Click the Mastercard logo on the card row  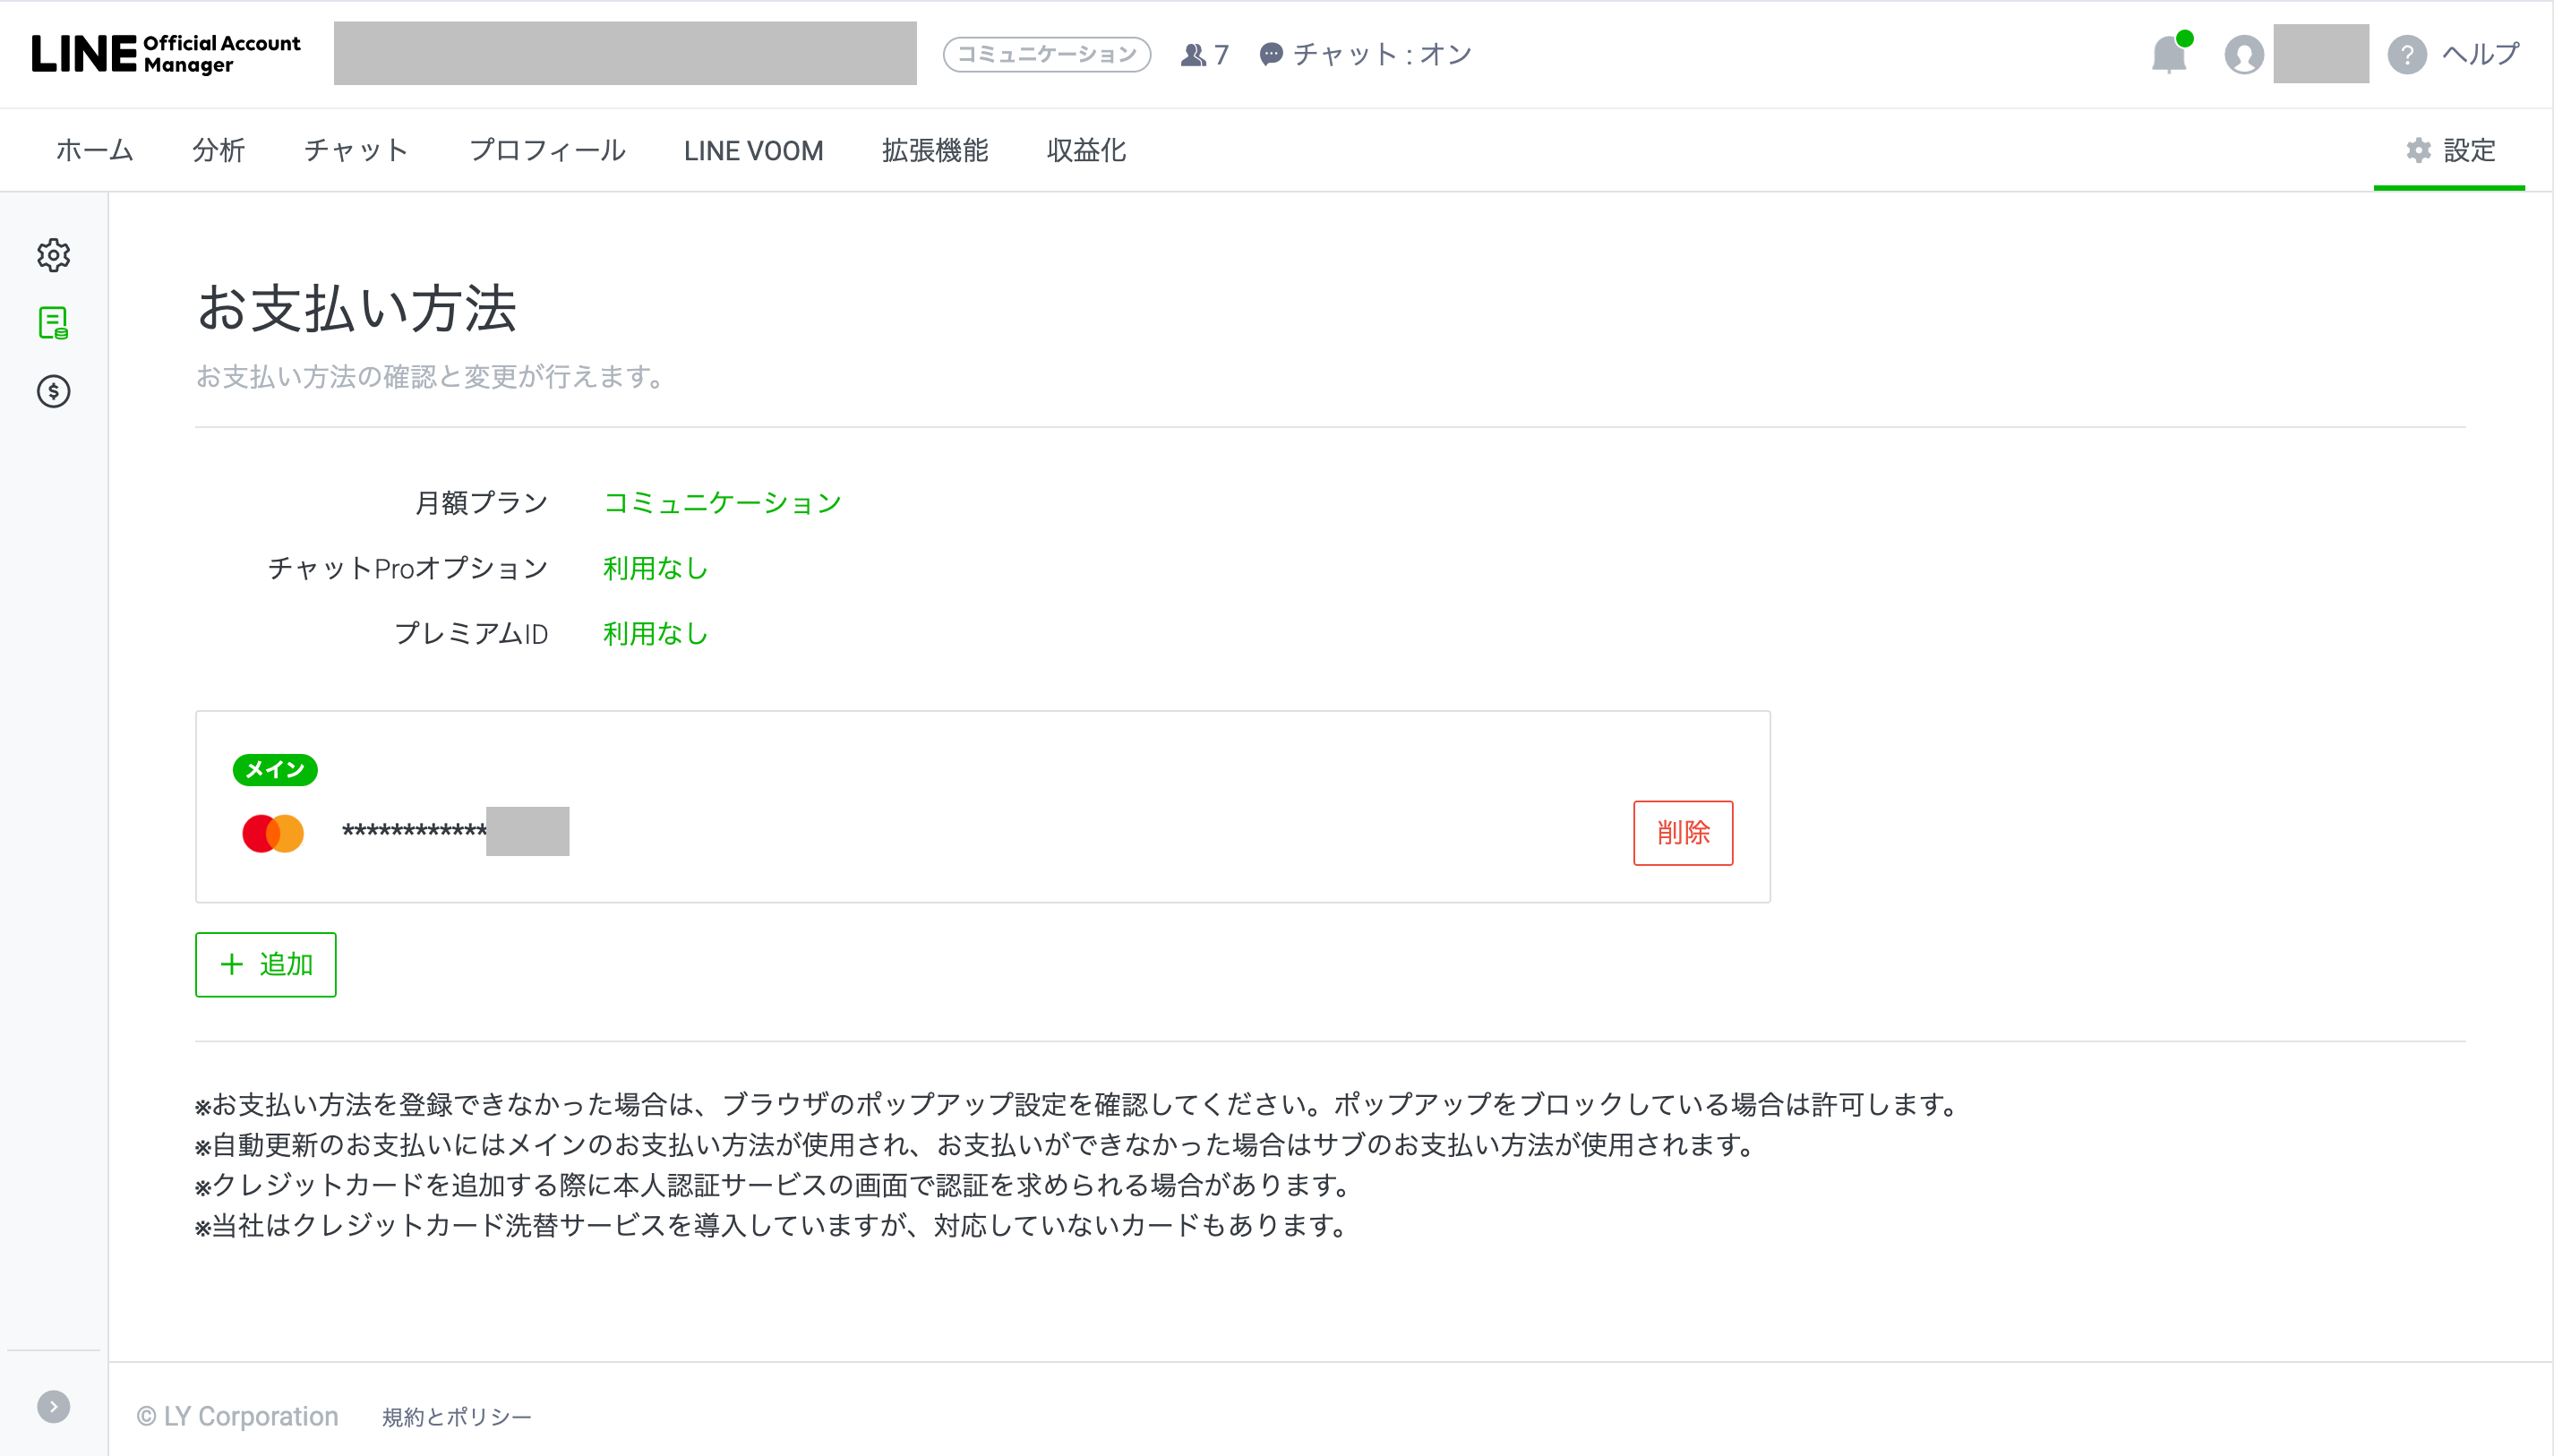tap(273, 833)
